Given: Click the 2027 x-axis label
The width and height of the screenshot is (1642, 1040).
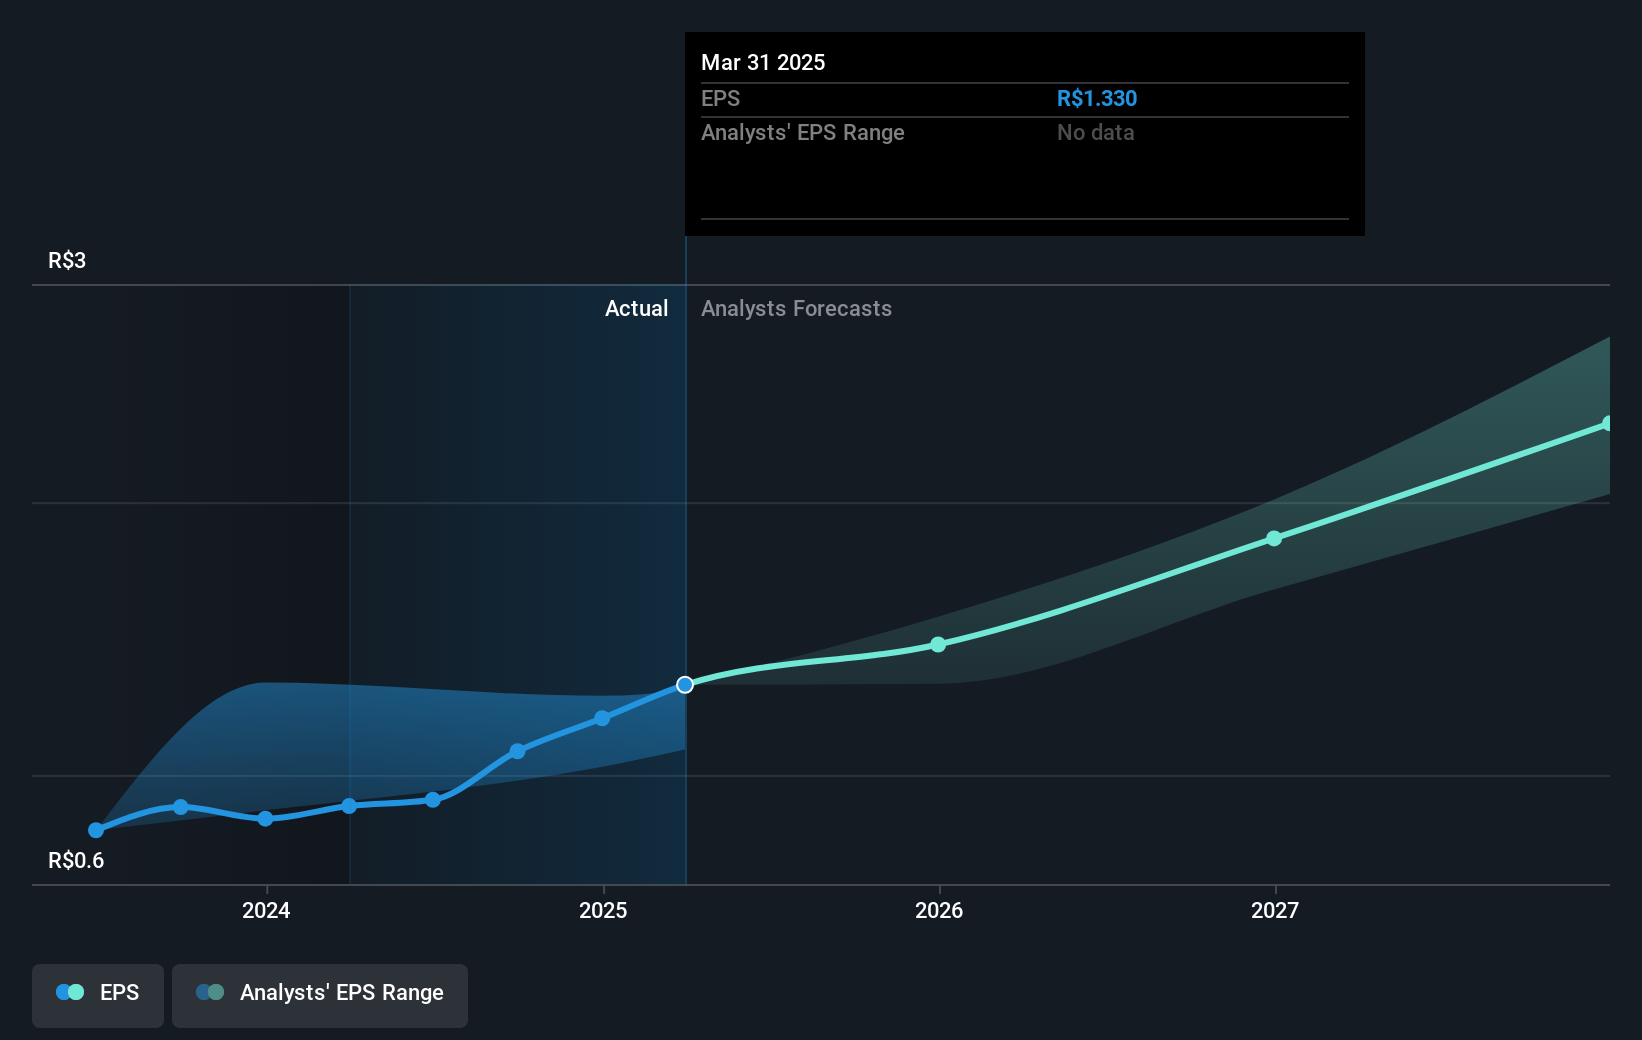Looking at the screenshot, I should point(1275,910).
